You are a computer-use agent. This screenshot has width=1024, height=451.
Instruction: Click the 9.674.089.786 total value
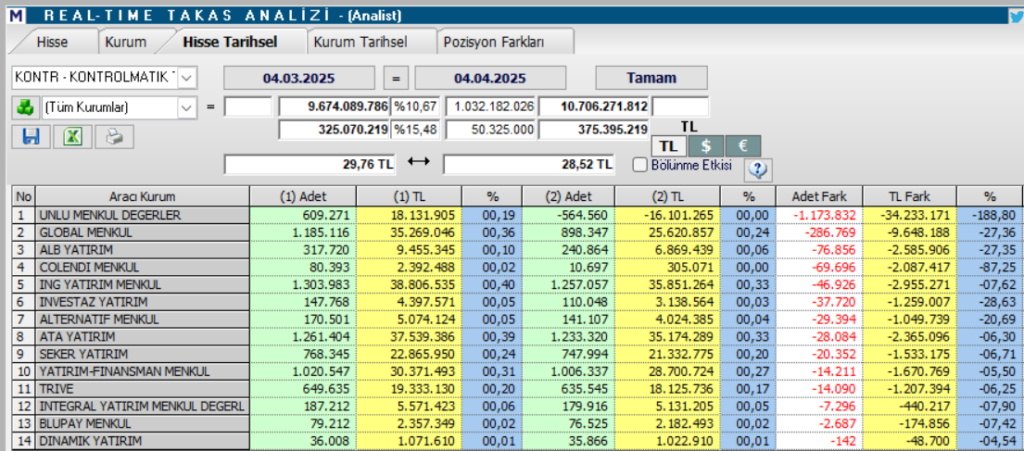[334, 106]
